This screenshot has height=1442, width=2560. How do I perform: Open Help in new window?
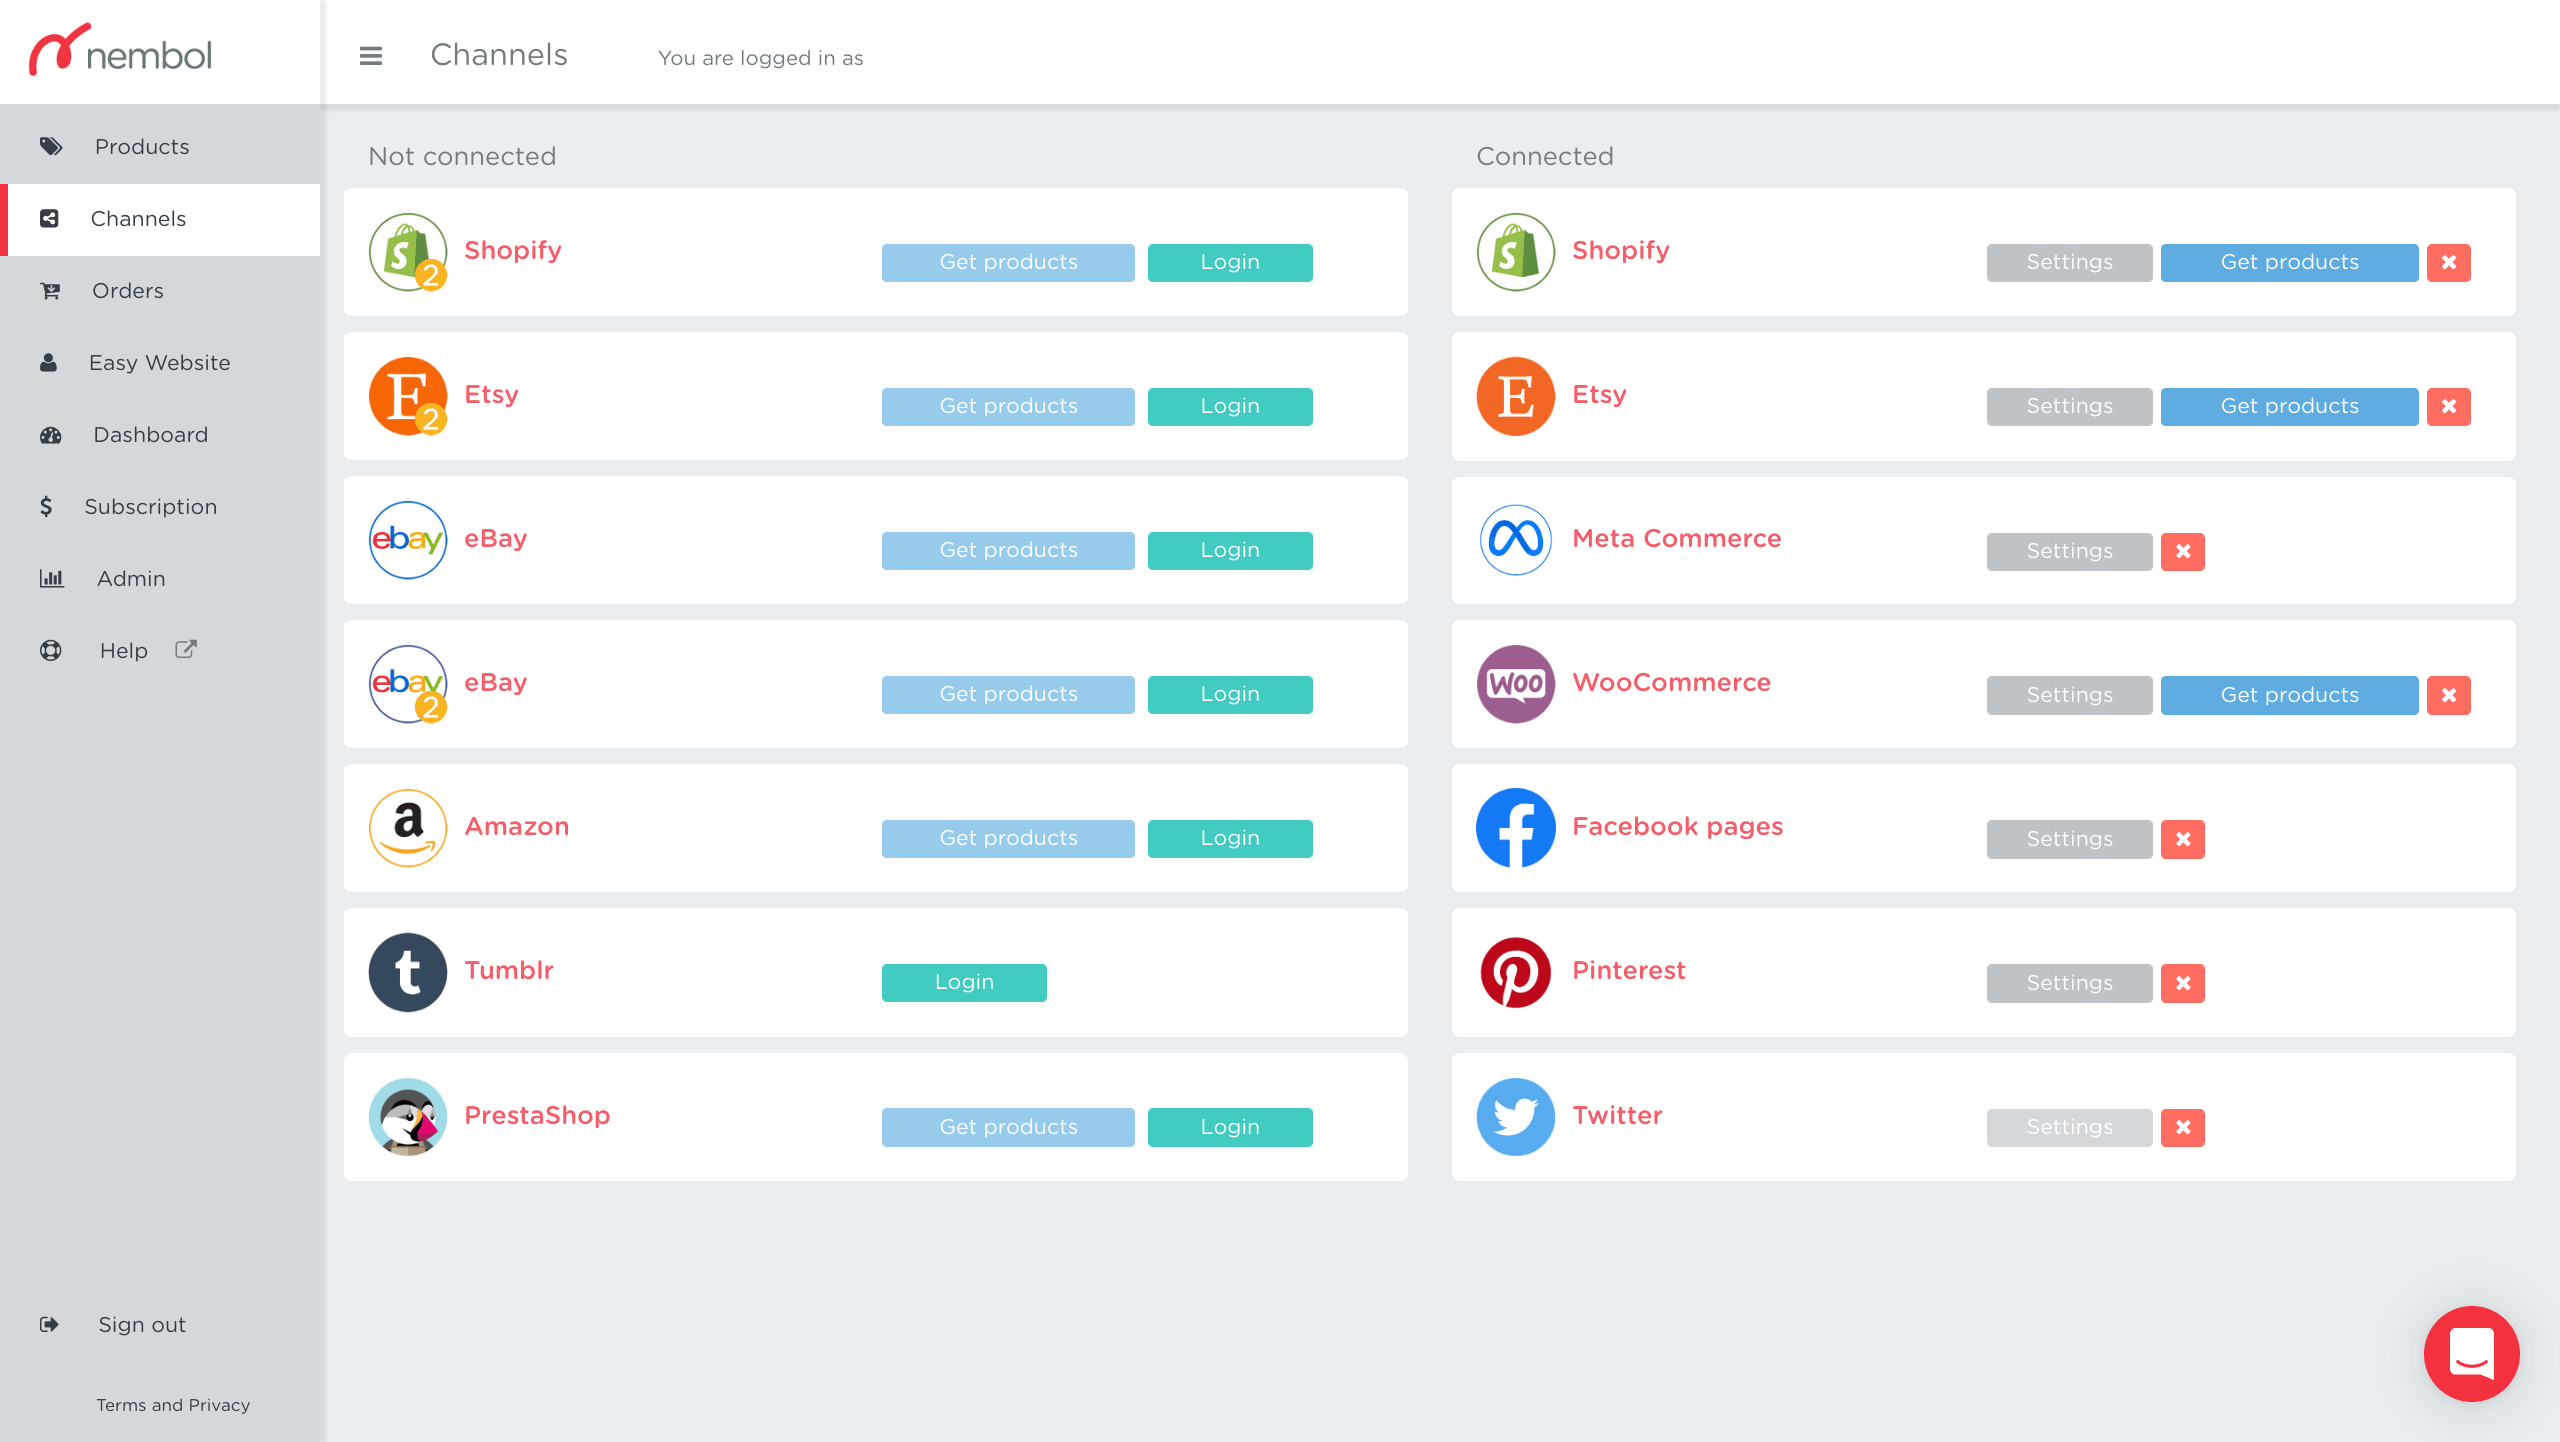(160, 651)
